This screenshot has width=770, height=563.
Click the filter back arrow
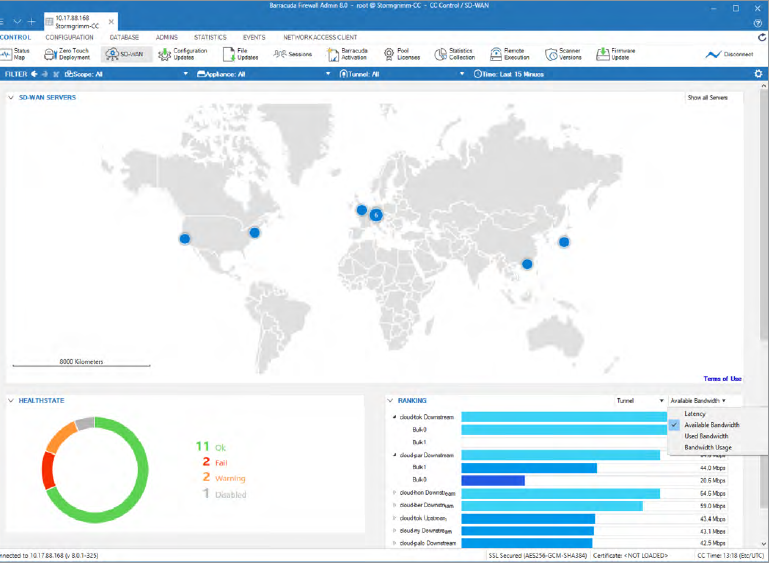(34, 74)
